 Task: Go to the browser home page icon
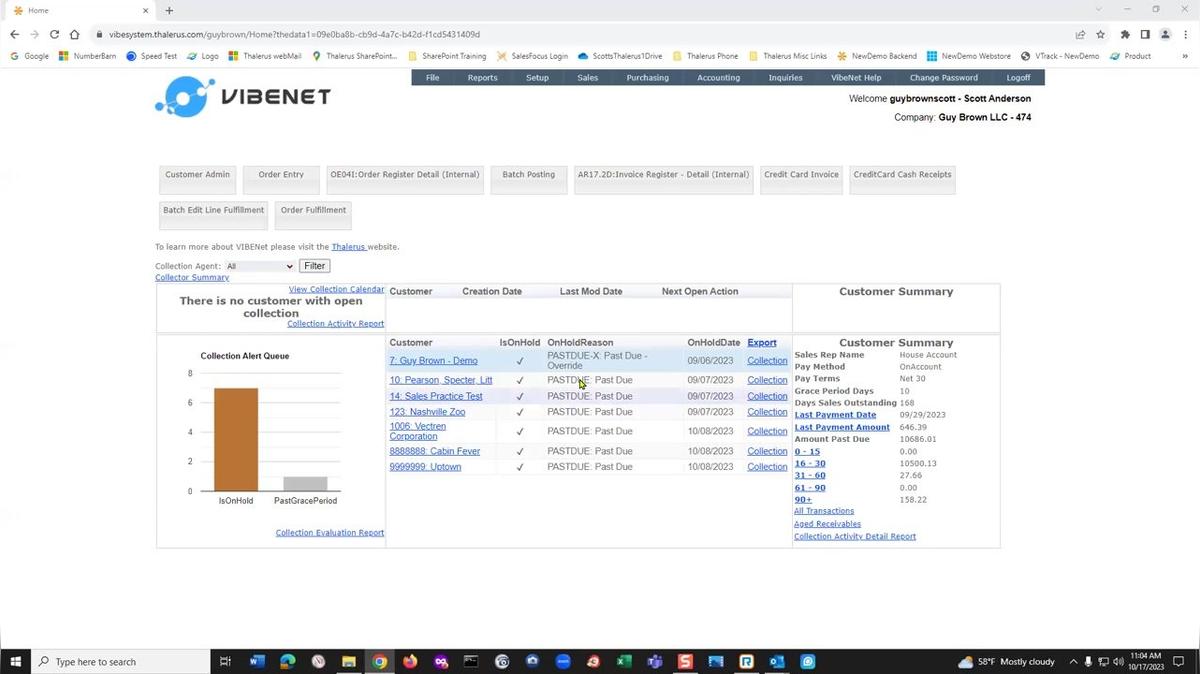pyautogui.click(x=75, y=34)
